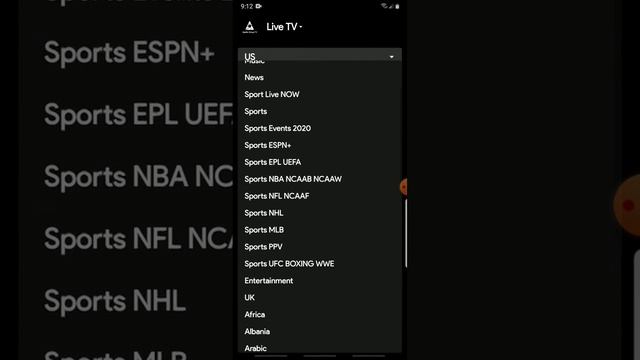Select the plain Sports category

click(x=256, y=111)
